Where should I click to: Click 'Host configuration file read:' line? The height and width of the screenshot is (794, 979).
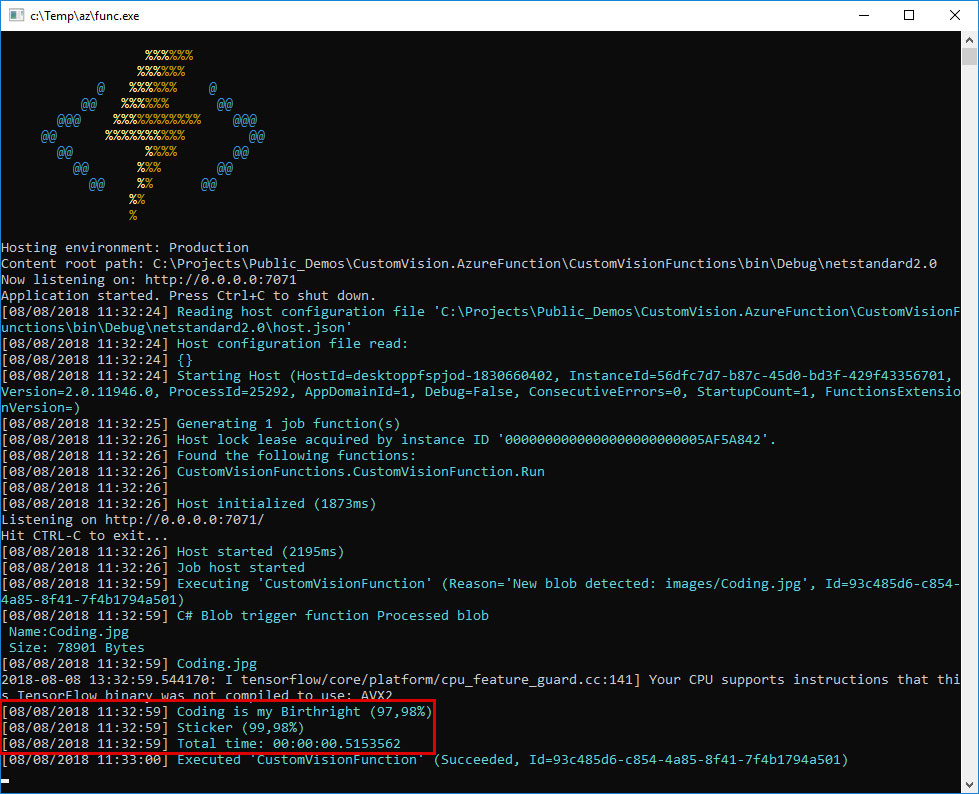point(205,344)
